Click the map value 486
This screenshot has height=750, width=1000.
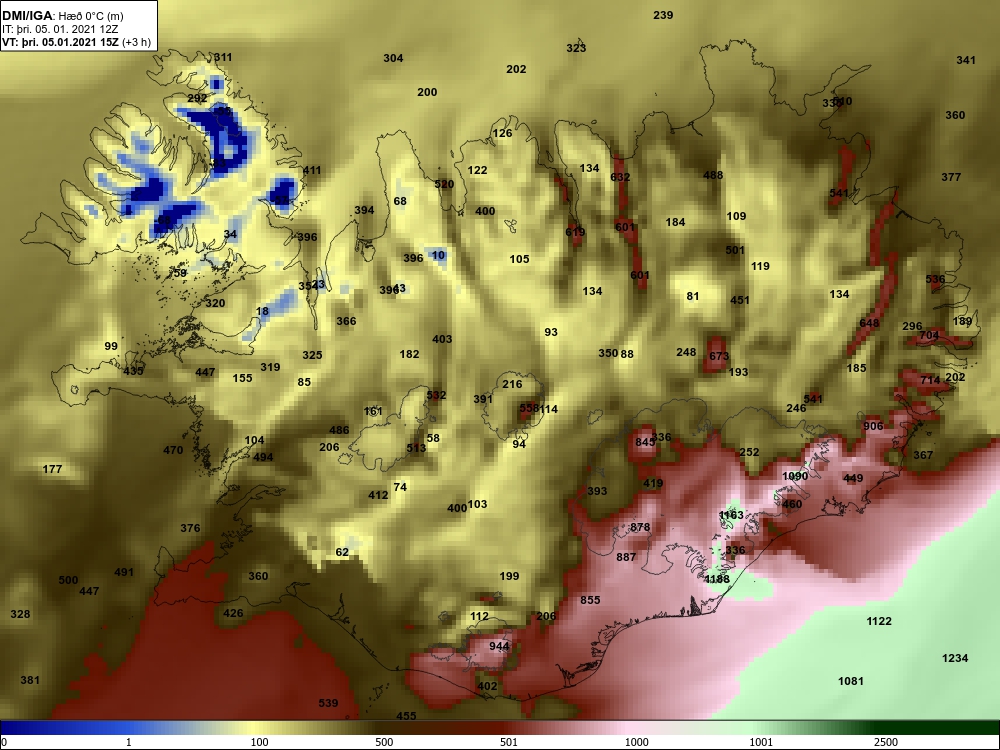[x=339, y=430]
